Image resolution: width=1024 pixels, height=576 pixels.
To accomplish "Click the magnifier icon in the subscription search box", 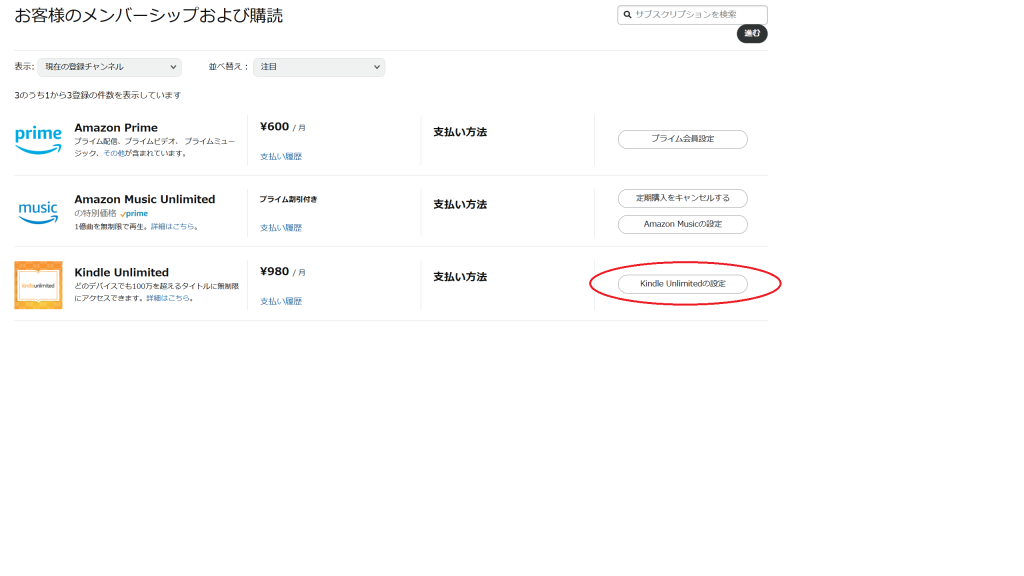I will [x=627, y=15].
